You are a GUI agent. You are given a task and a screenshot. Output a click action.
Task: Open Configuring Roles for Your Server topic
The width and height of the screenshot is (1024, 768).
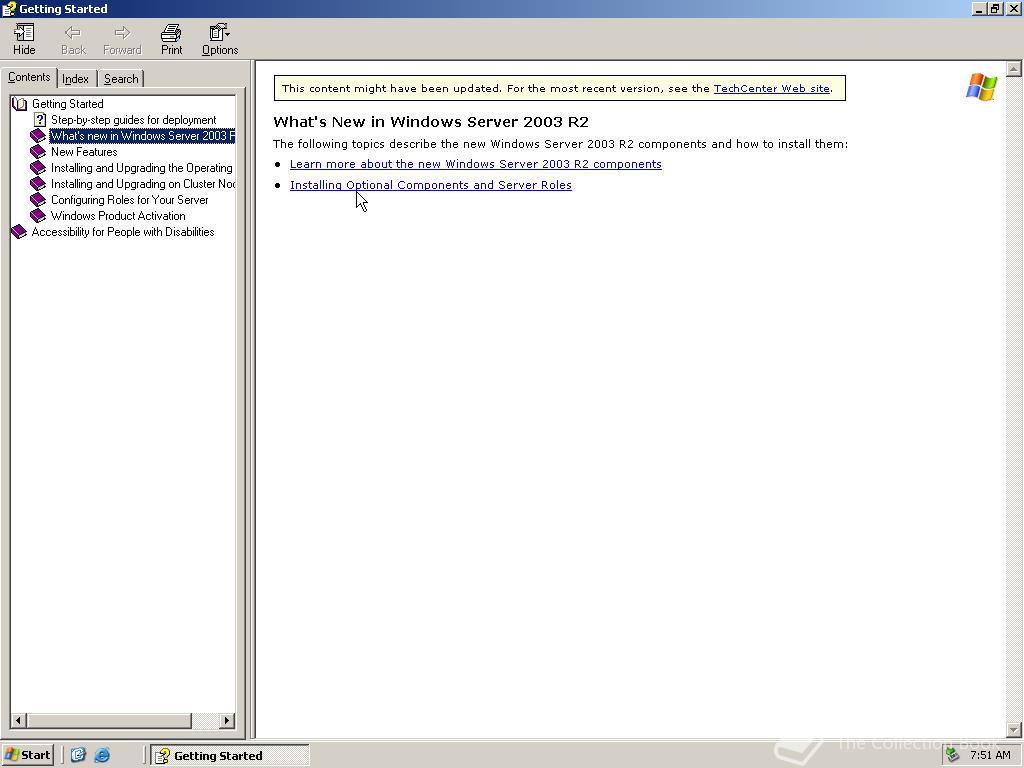(129, 200)
